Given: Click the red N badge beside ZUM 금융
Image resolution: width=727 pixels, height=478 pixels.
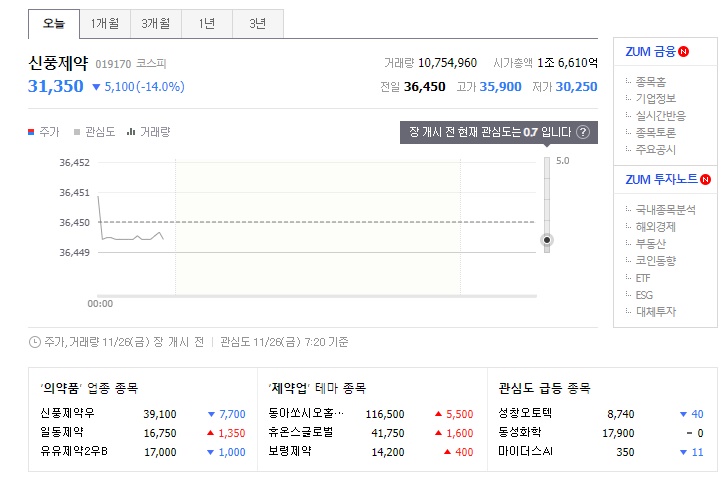Looking at the screenshot, I should click(683, 51).
